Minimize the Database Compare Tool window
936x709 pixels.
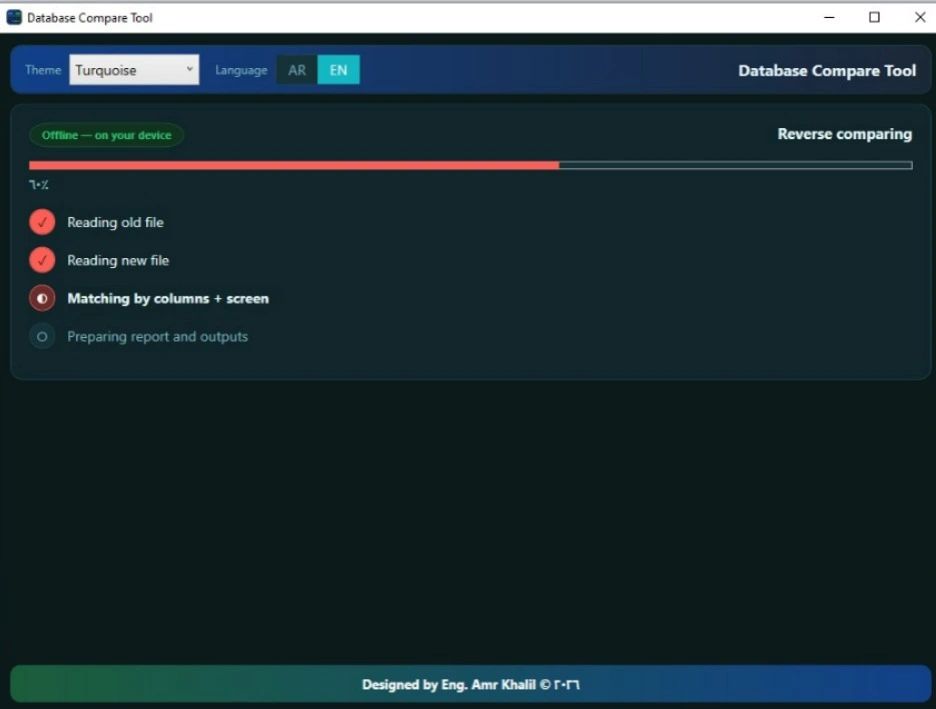point(829,17)
